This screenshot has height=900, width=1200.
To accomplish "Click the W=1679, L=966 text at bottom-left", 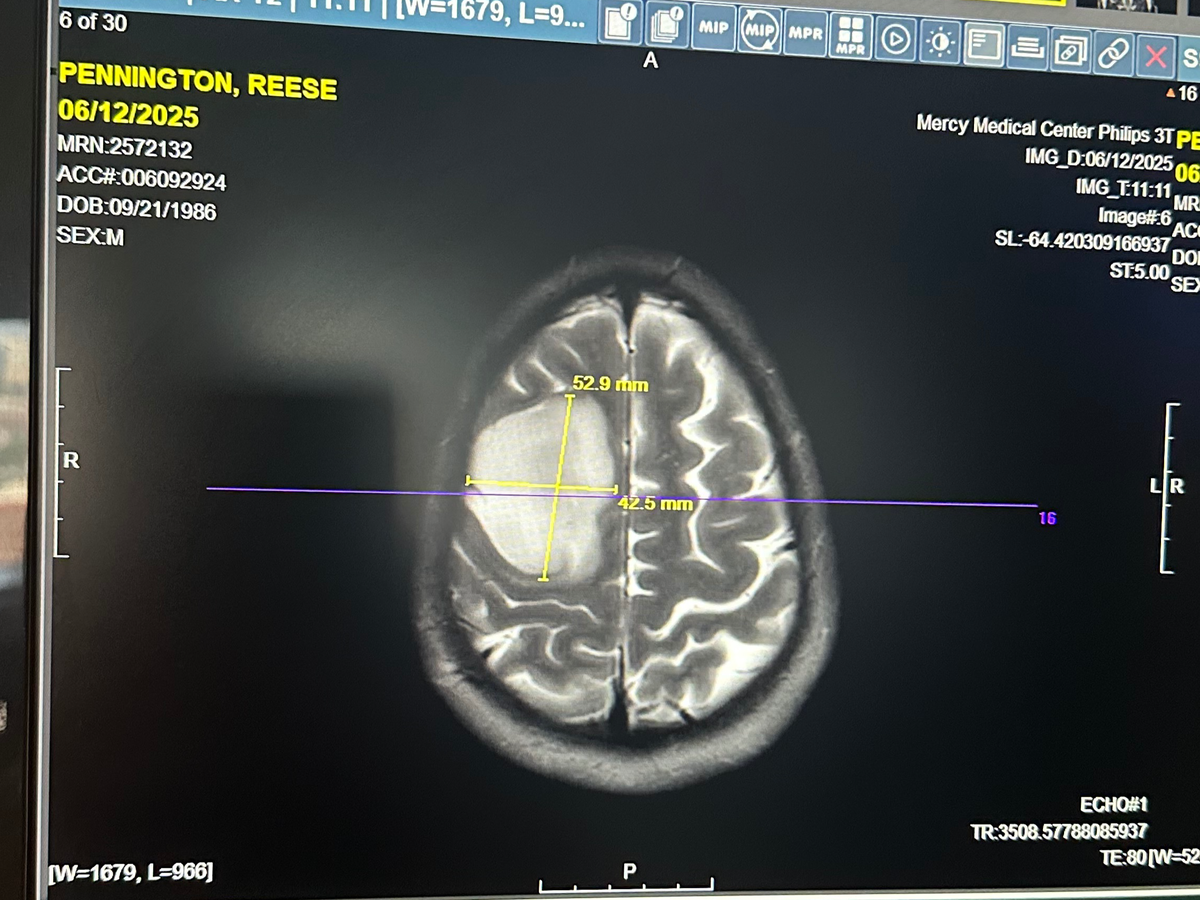I will point(130,872).
